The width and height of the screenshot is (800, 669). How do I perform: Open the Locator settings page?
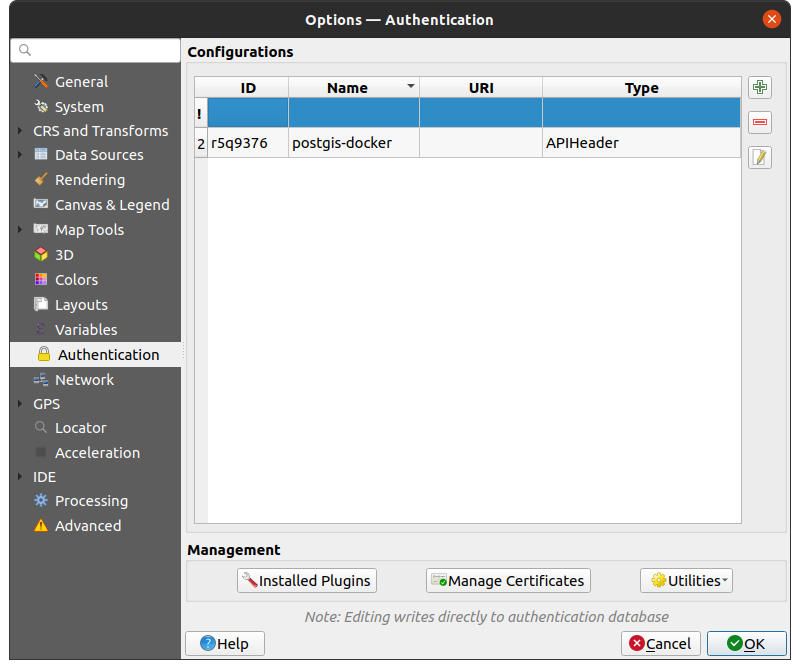click(82, 427)
